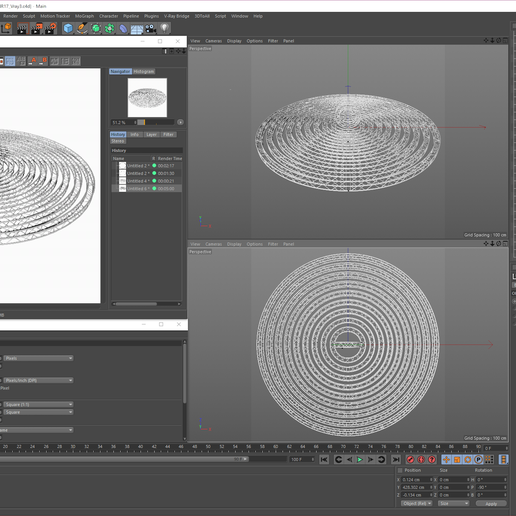Open the Plugins menu
The width and height of the screenshot is (516, 516).
(x=151, y=16)
